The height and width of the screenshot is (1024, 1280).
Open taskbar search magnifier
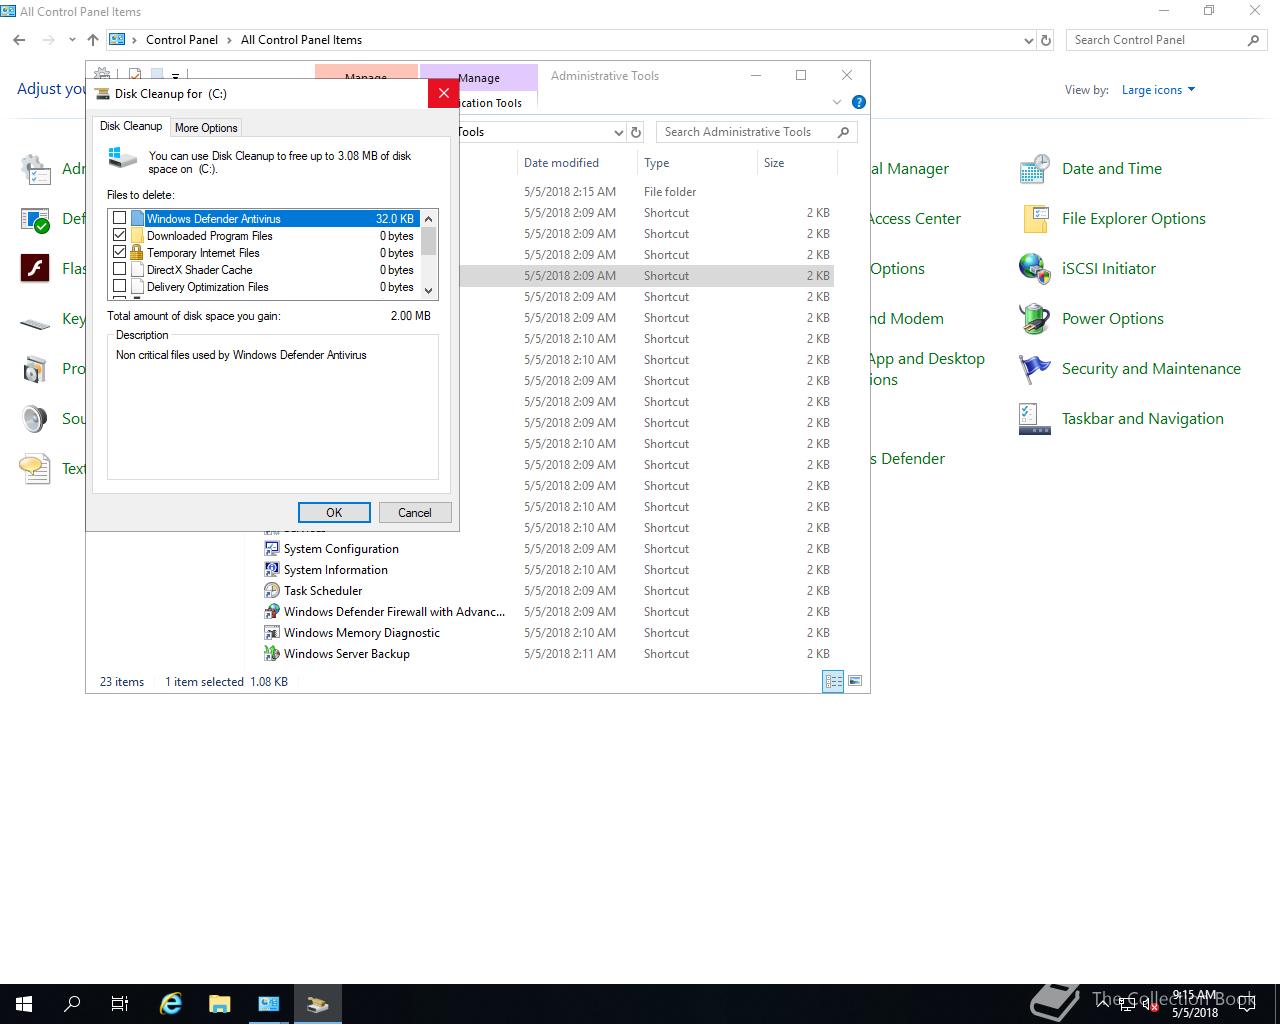72,1004
